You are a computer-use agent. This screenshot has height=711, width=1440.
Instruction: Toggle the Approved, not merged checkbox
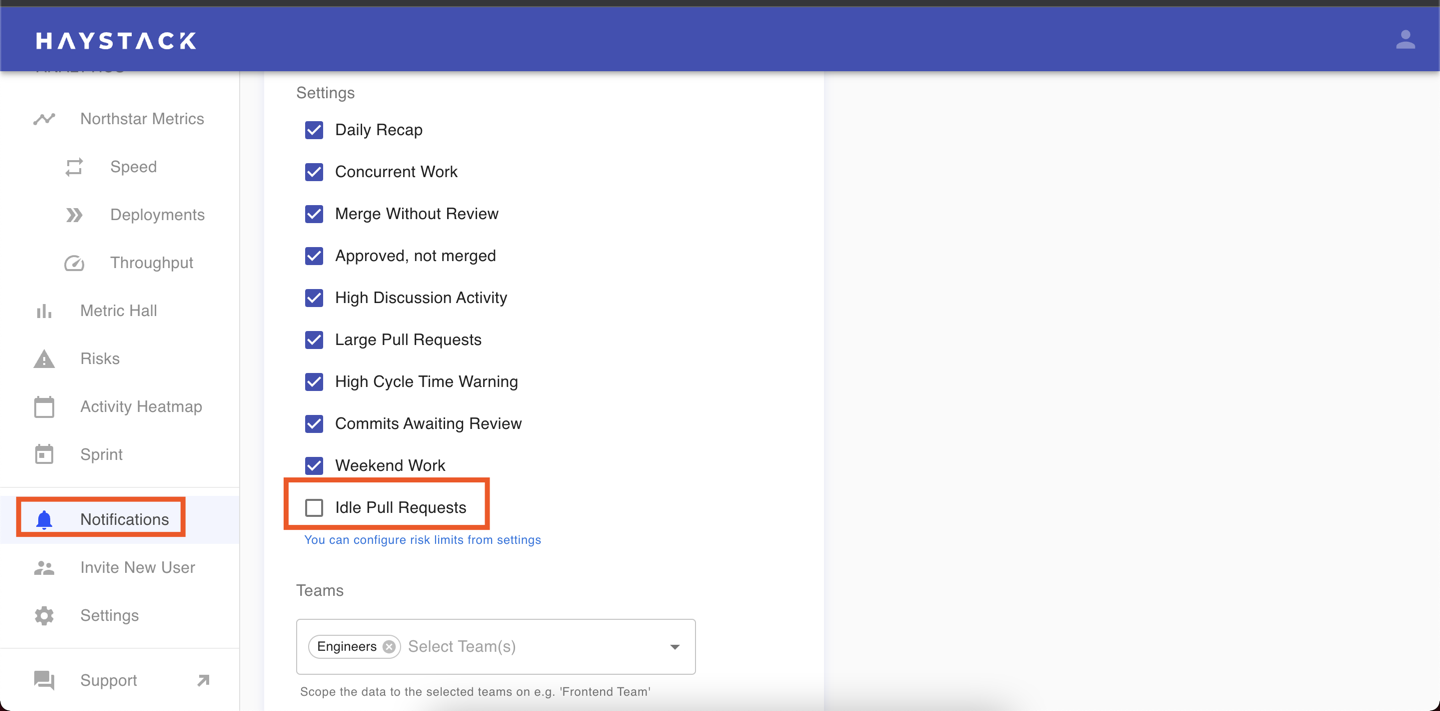point(314,256)
